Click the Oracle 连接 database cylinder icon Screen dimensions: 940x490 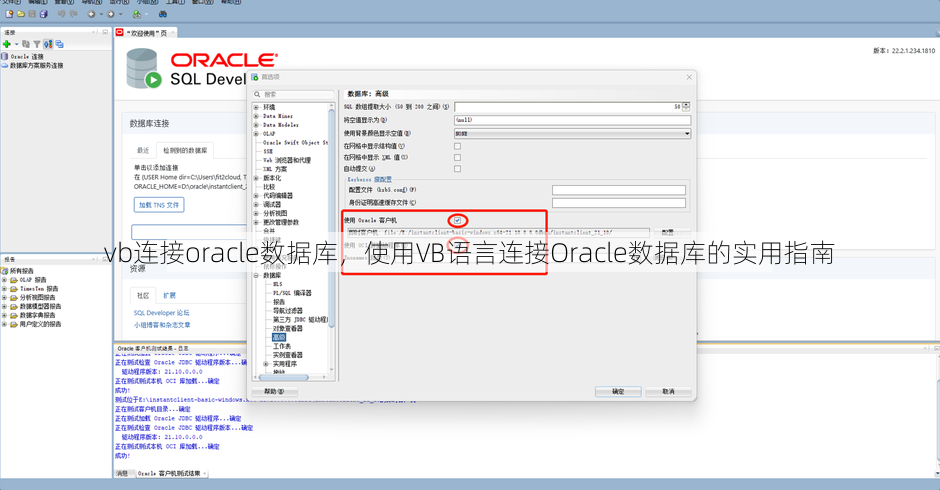[5, 56]
